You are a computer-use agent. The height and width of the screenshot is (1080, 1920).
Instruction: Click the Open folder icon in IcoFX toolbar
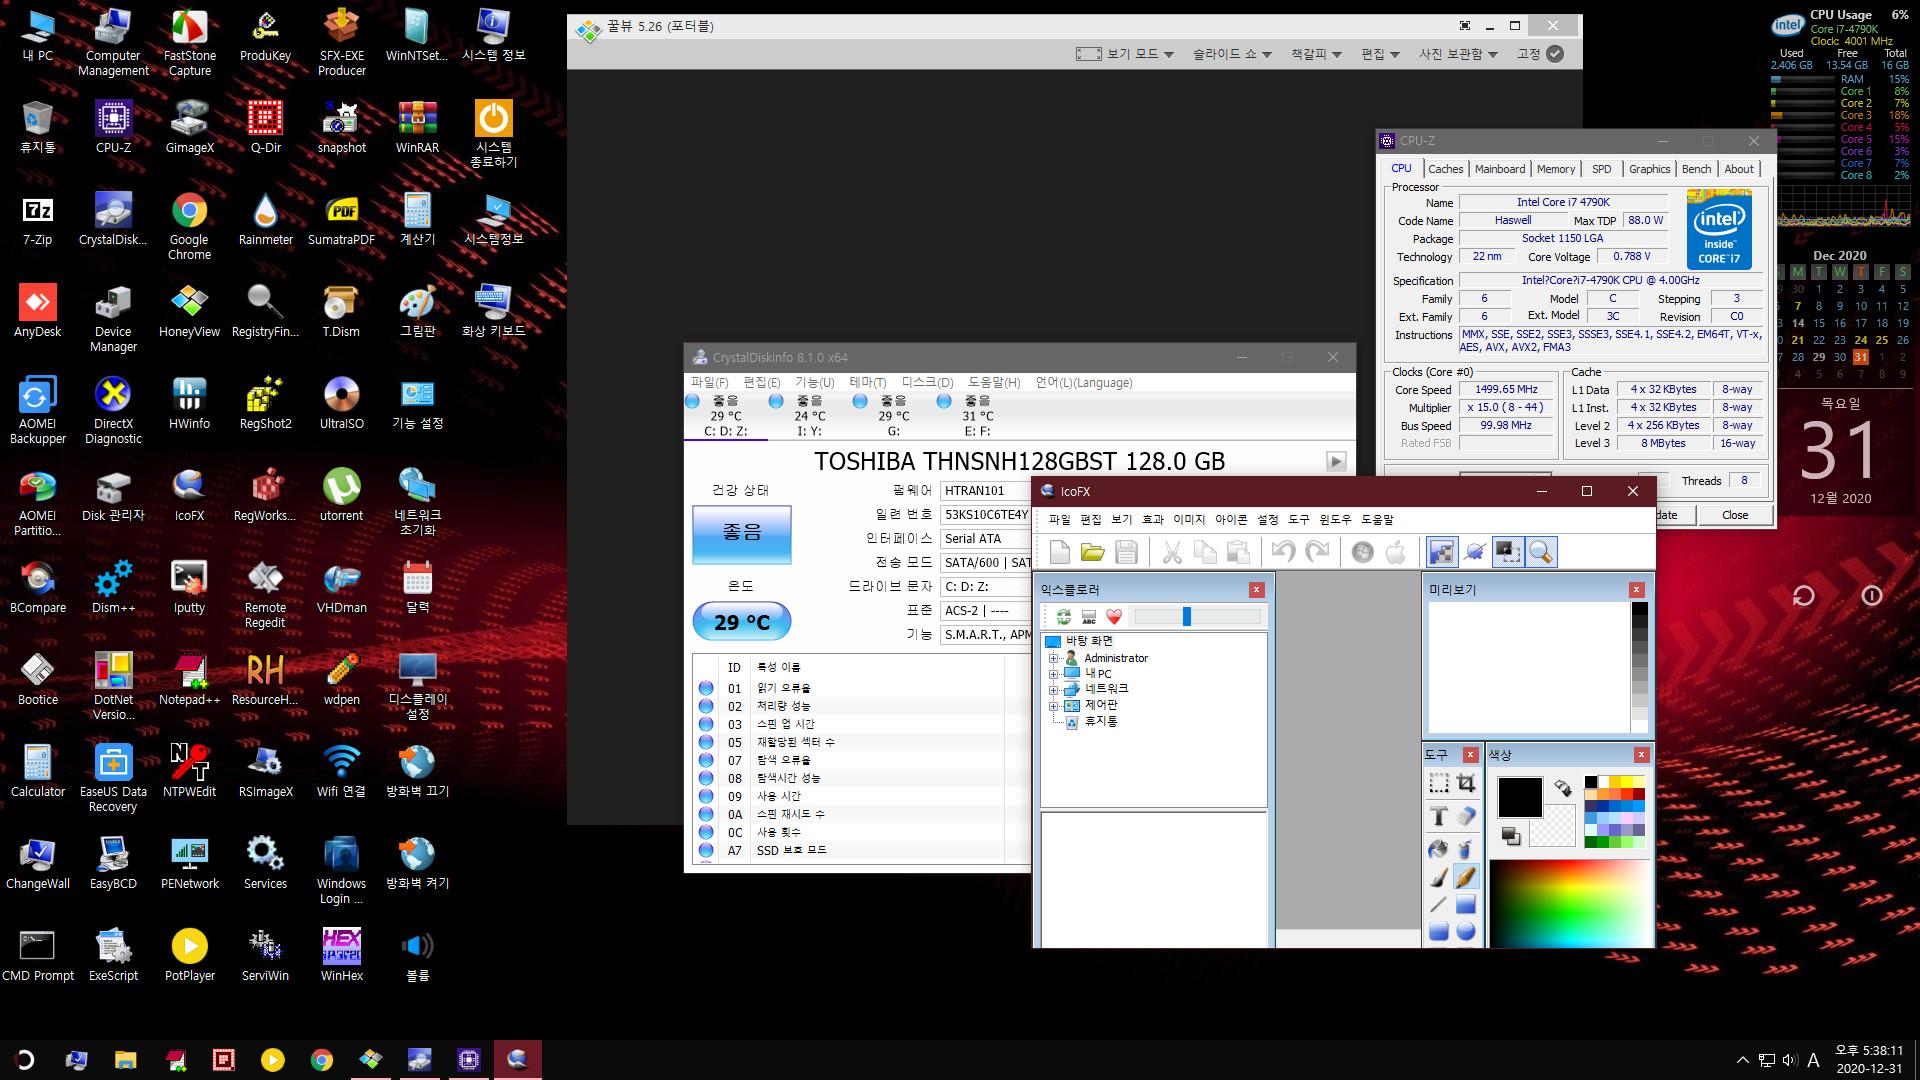pos(1093,552)
